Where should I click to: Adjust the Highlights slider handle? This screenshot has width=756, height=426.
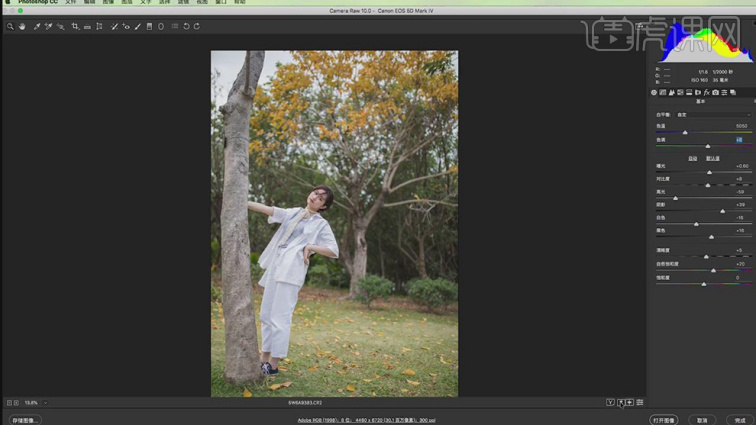pos(675,199)
